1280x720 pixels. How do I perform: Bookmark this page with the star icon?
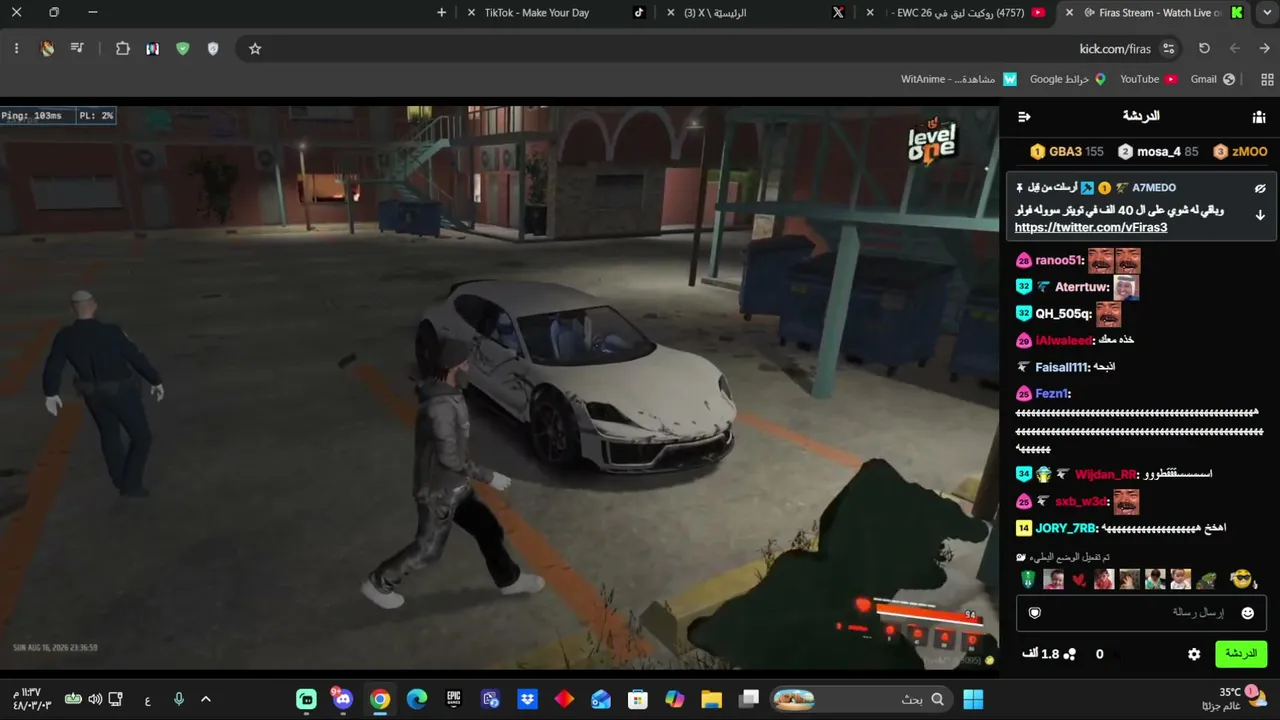click(x=255, y=49)
